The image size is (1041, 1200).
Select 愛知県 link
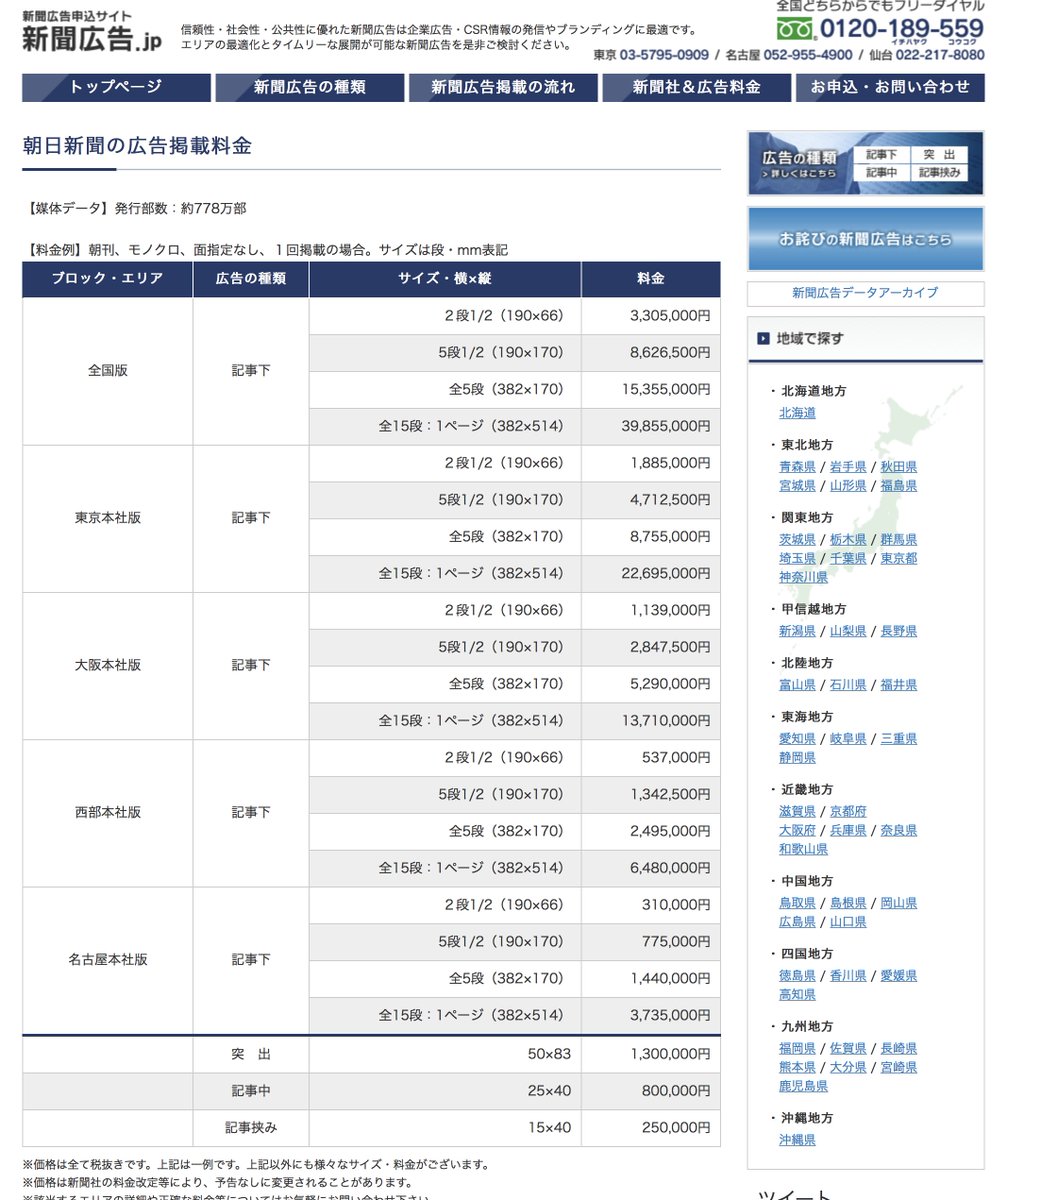pyautogui.click(x=798, y=740)
